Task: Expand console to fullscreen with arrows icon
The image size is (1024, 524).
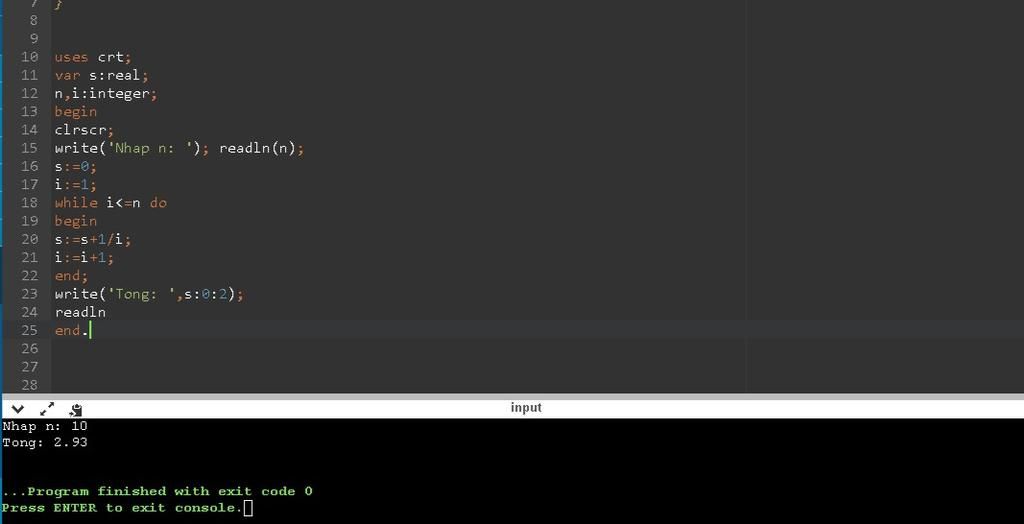Action: (x=47, y=410)
